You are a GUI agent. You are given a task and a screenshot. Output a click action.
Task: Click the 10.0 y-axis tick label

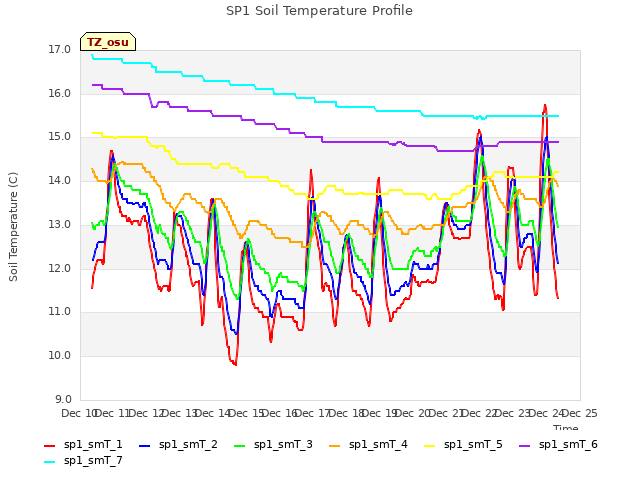pyautogui.click(x=60, y=356)
